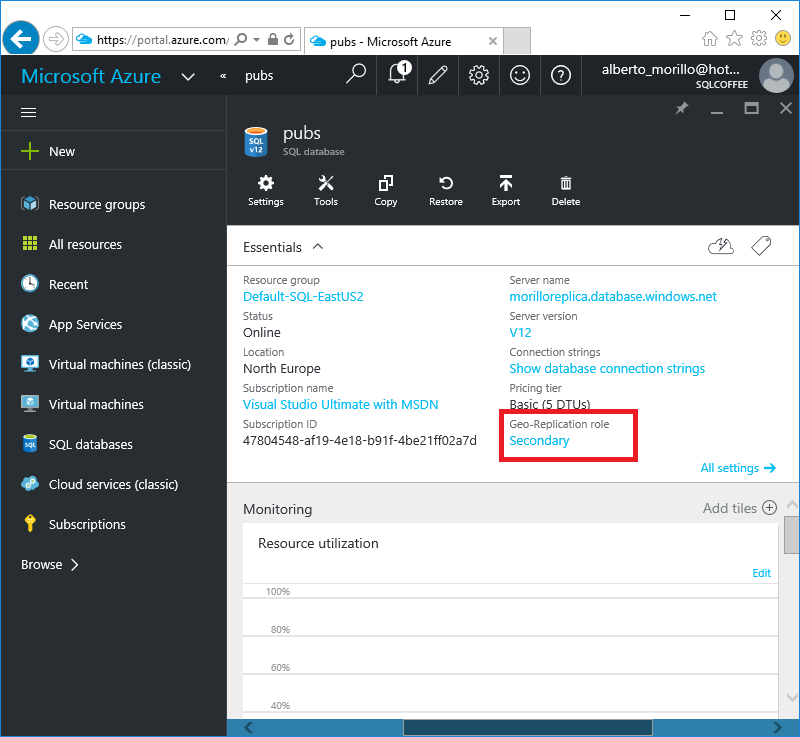Select the pubs - Microsoft Azure browser tab
The height and width of the screenshot is (737, 800).
[x=404, y=41]
